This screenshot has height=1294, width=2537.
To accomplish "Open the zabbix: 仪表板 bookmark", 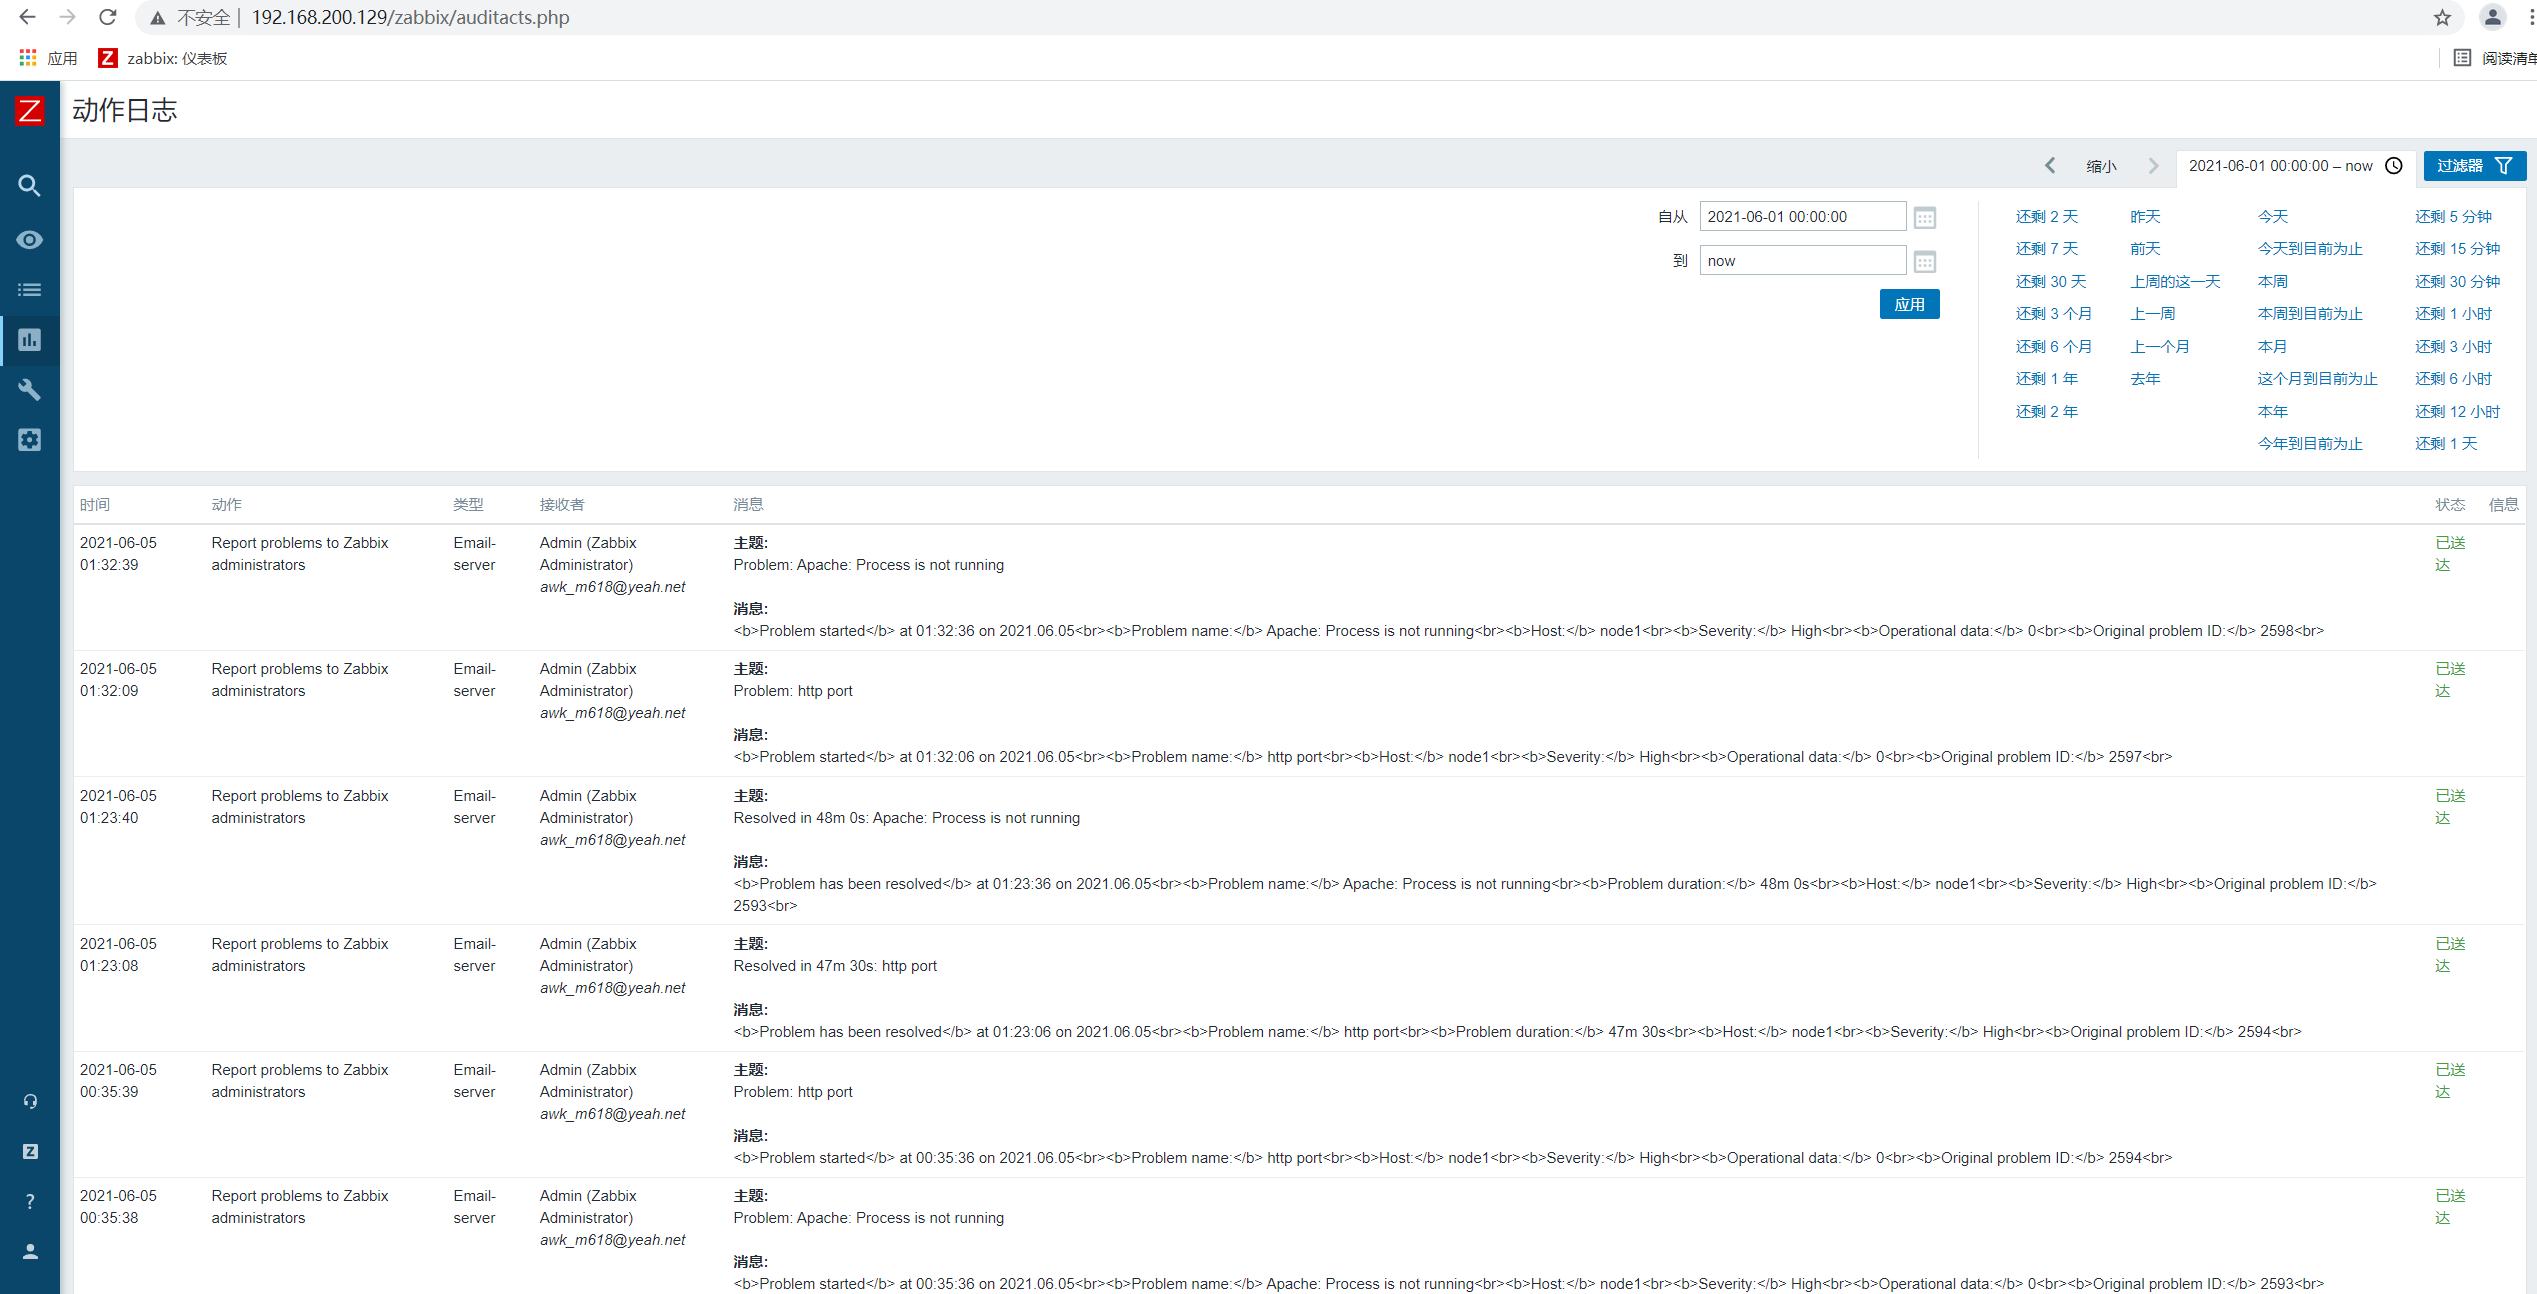I will point(163,58).
